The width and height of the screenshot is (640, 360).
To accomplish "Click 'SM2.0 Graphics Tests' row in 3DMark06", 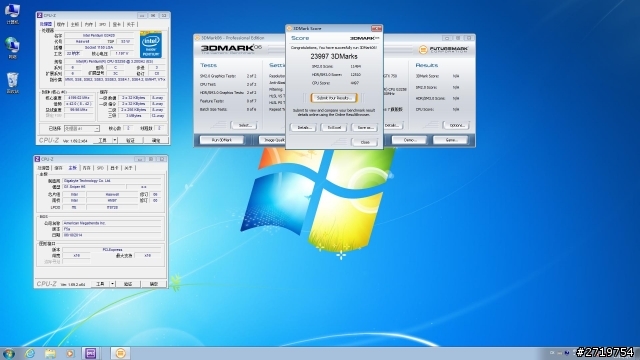I will 228,76.
